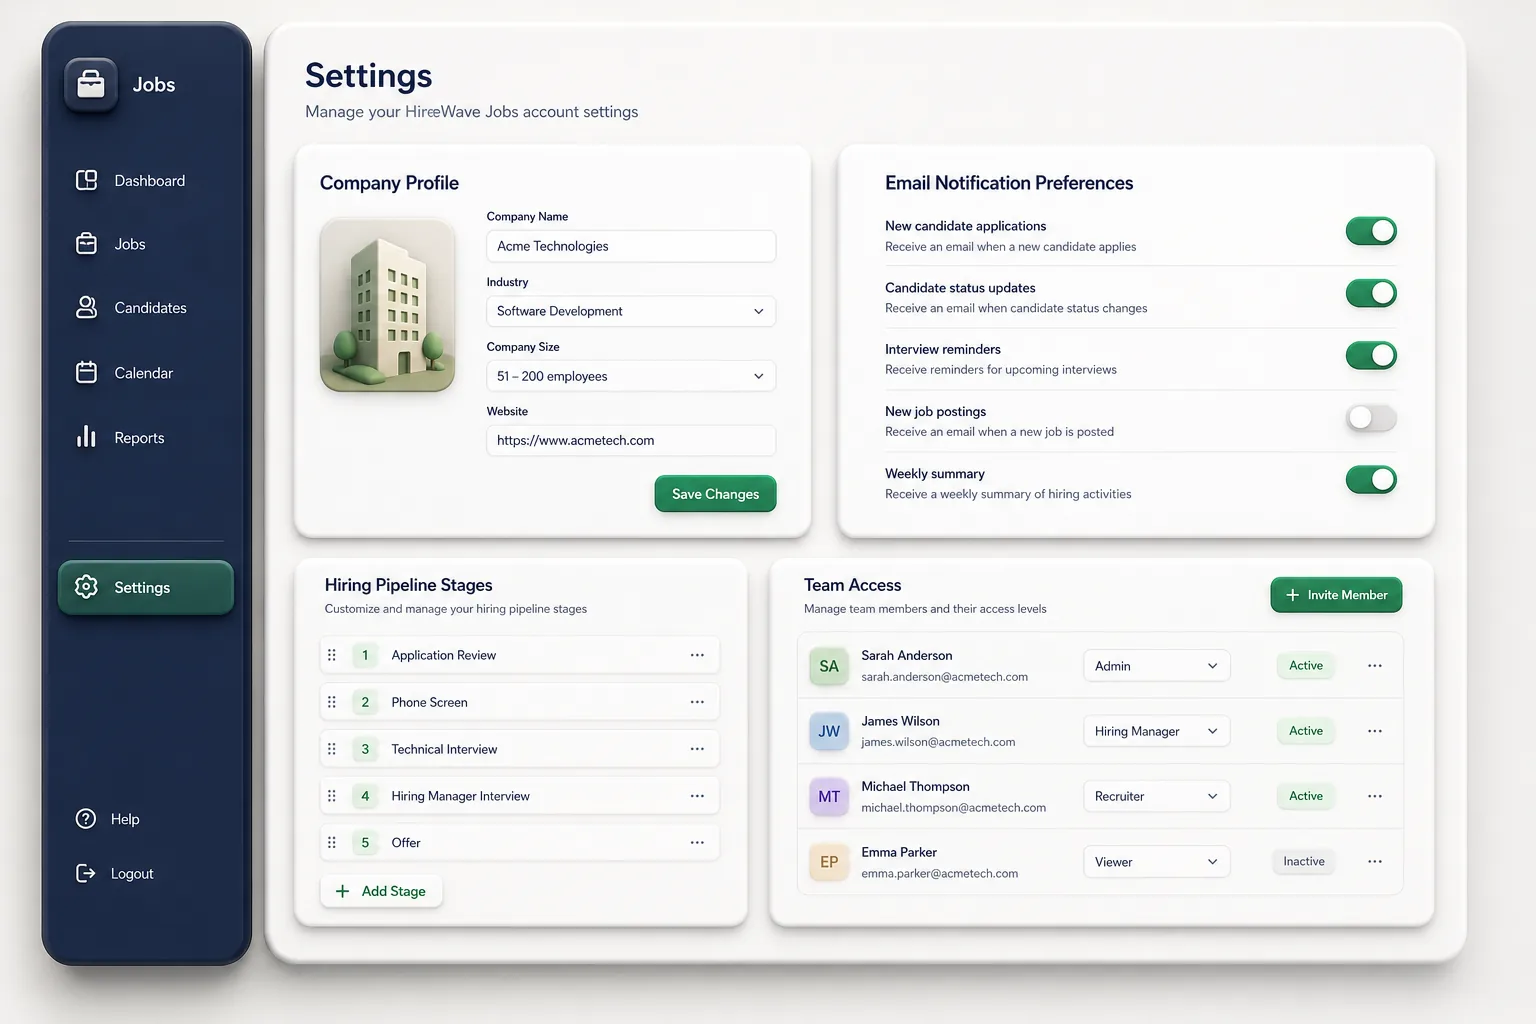
Task: Open Michael Thompson's Recruiter role dropdown
Action: (x=1156, y=796)
